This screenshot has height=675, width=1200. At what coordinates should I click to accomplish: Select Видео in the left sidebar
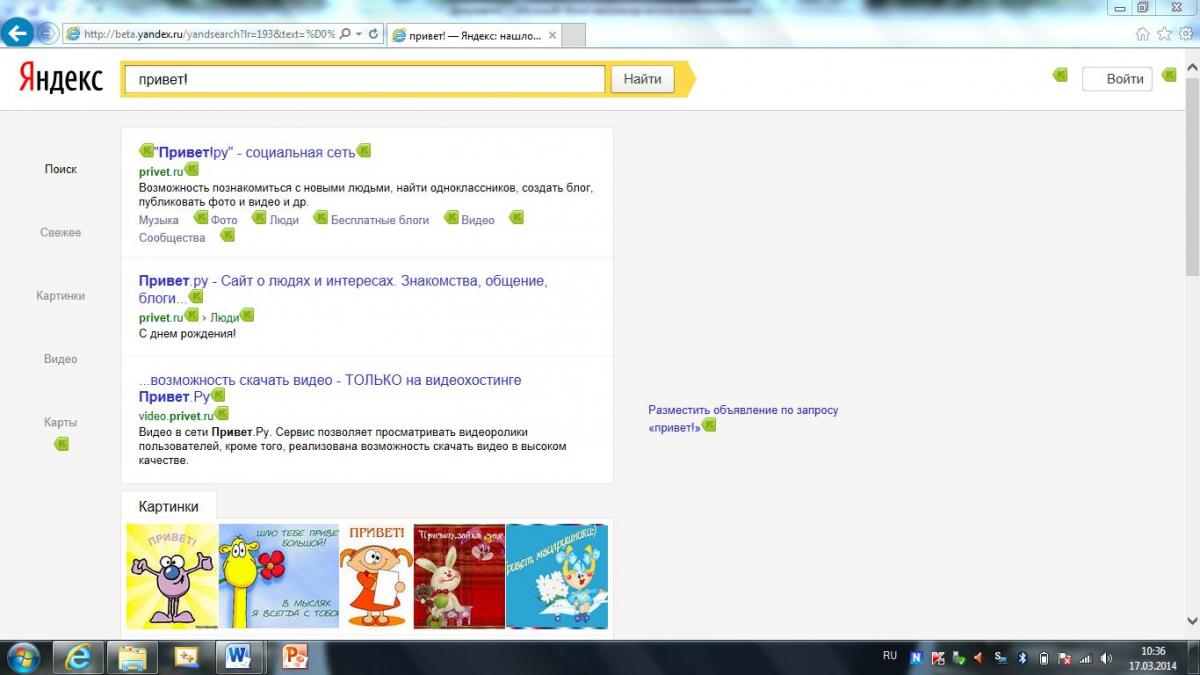tap(61, 359)
